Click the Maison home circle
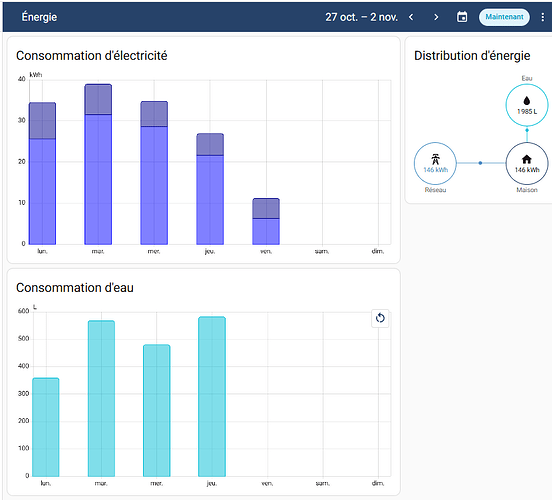Image resolution: width=552 pixels, height=500 pixels. coord(527,163)
